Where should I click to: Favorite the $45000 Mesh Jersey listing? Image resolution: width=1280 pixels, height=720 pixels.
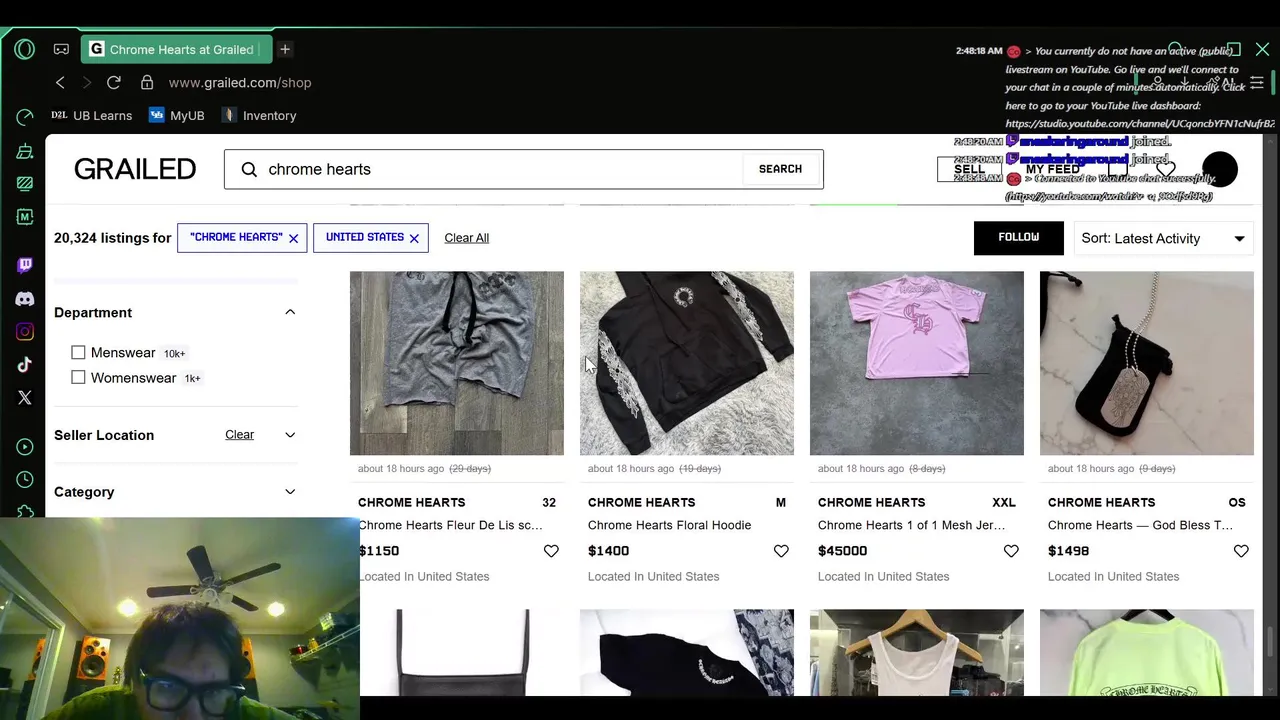(x=1011, y=551)
